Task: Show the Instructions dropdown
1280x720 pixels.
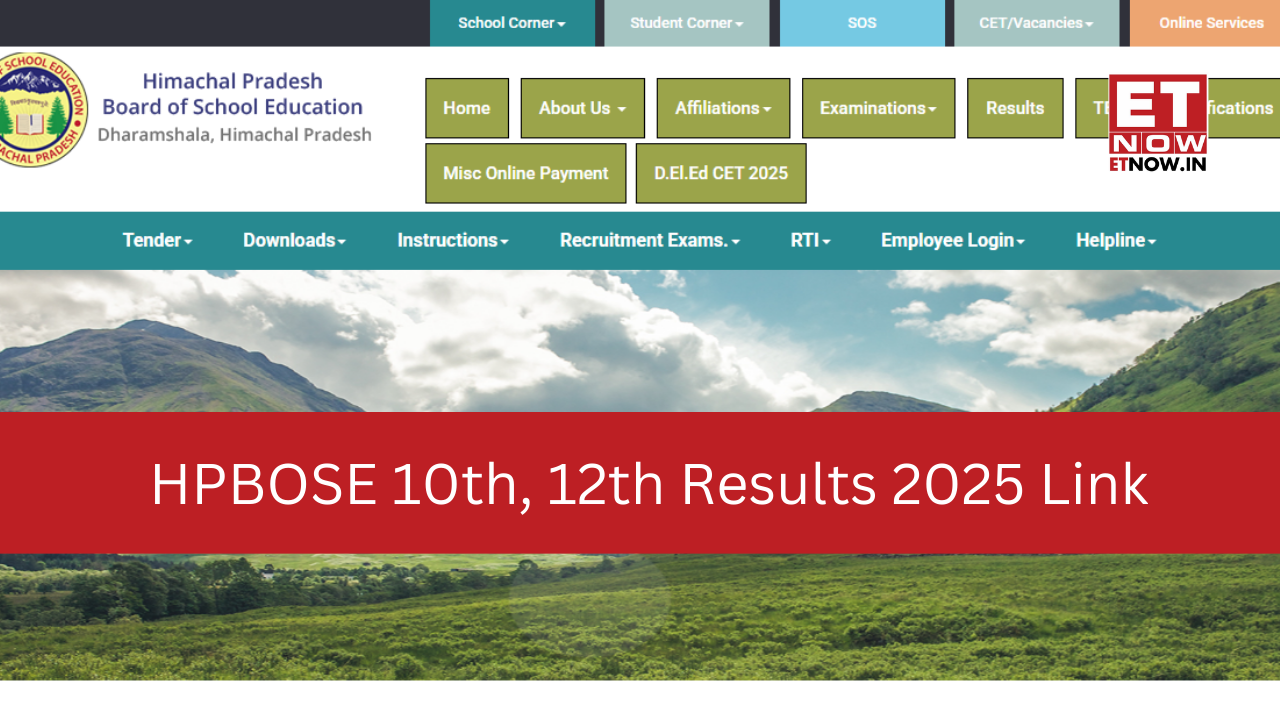Action: (x=452, y=240)
